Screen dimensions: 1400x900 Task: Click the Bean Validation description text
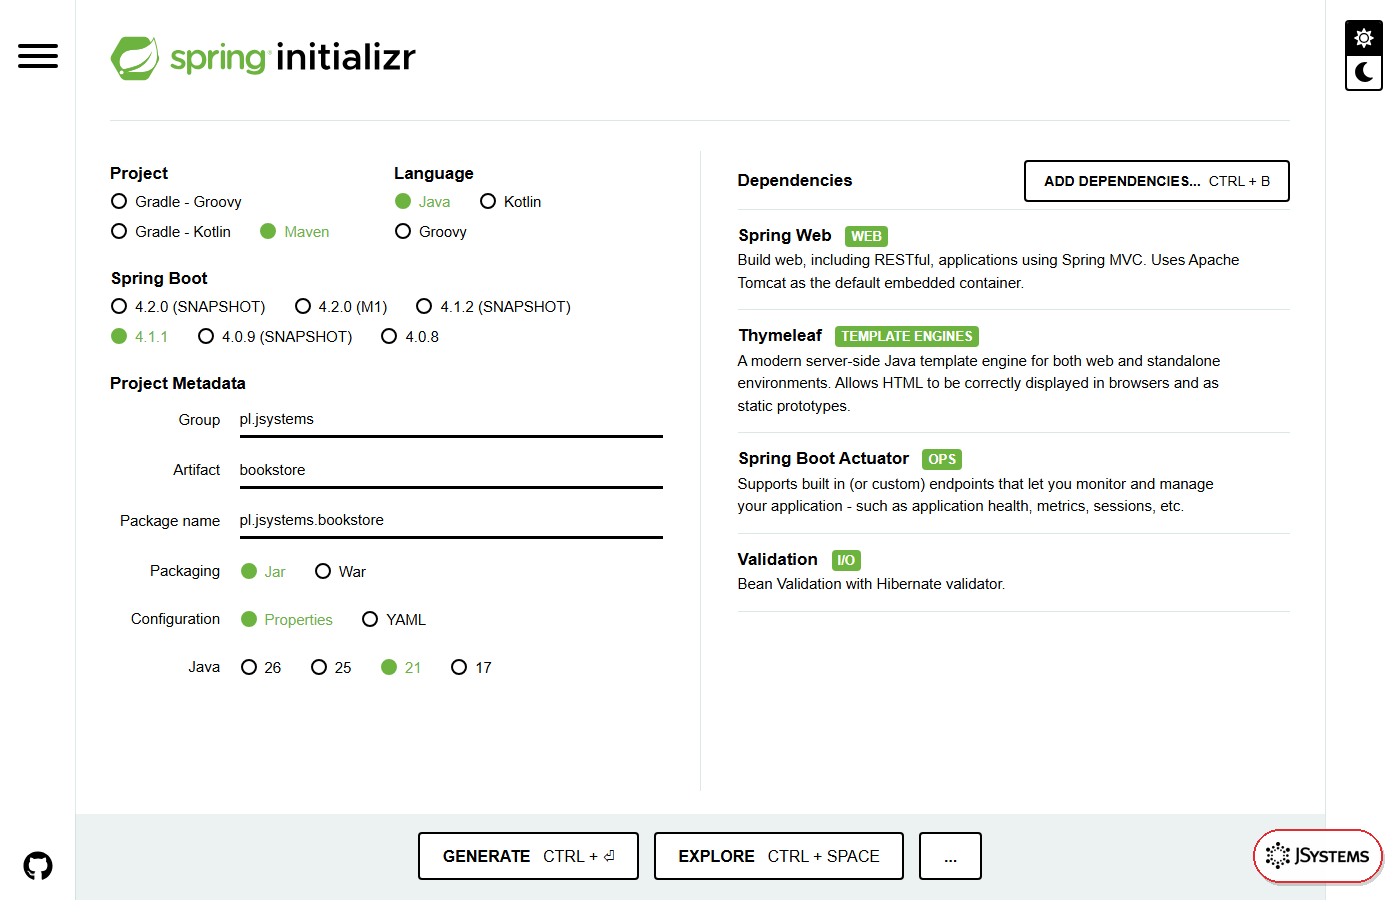pyautogui.click(x=871, y=584)
